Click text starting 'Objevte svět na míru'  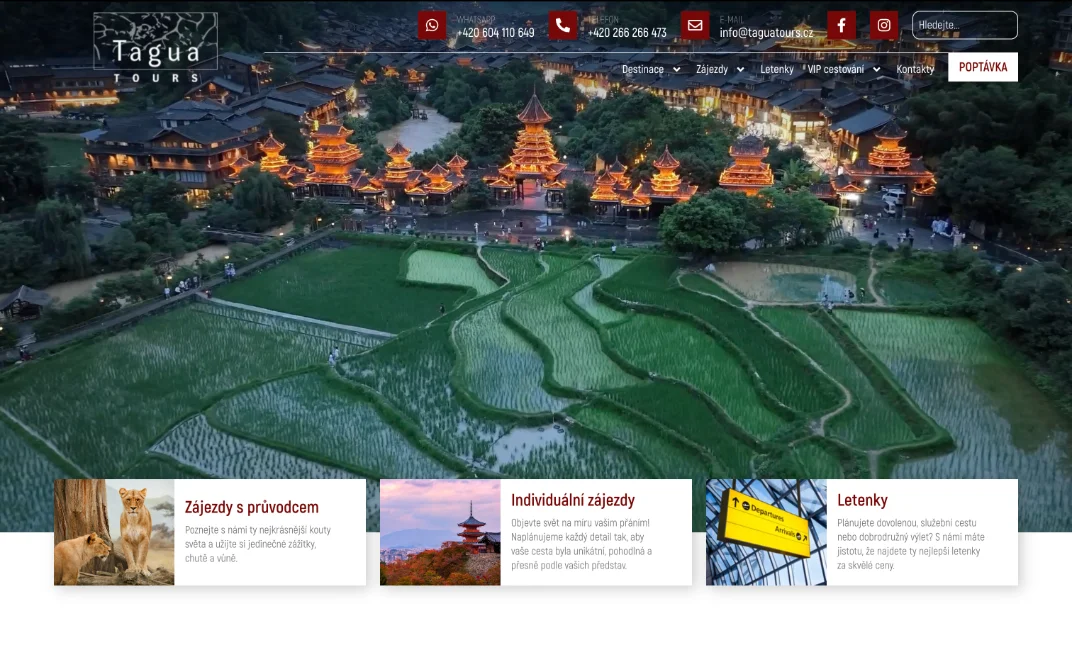point(581,544)
